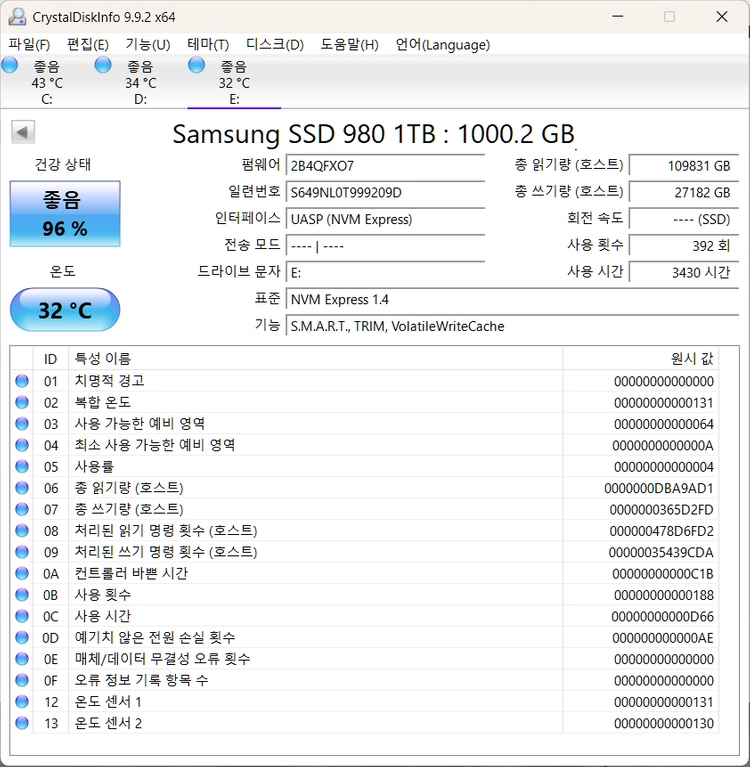
Task: Select the 사용률 attribute row
Action: 364,466
